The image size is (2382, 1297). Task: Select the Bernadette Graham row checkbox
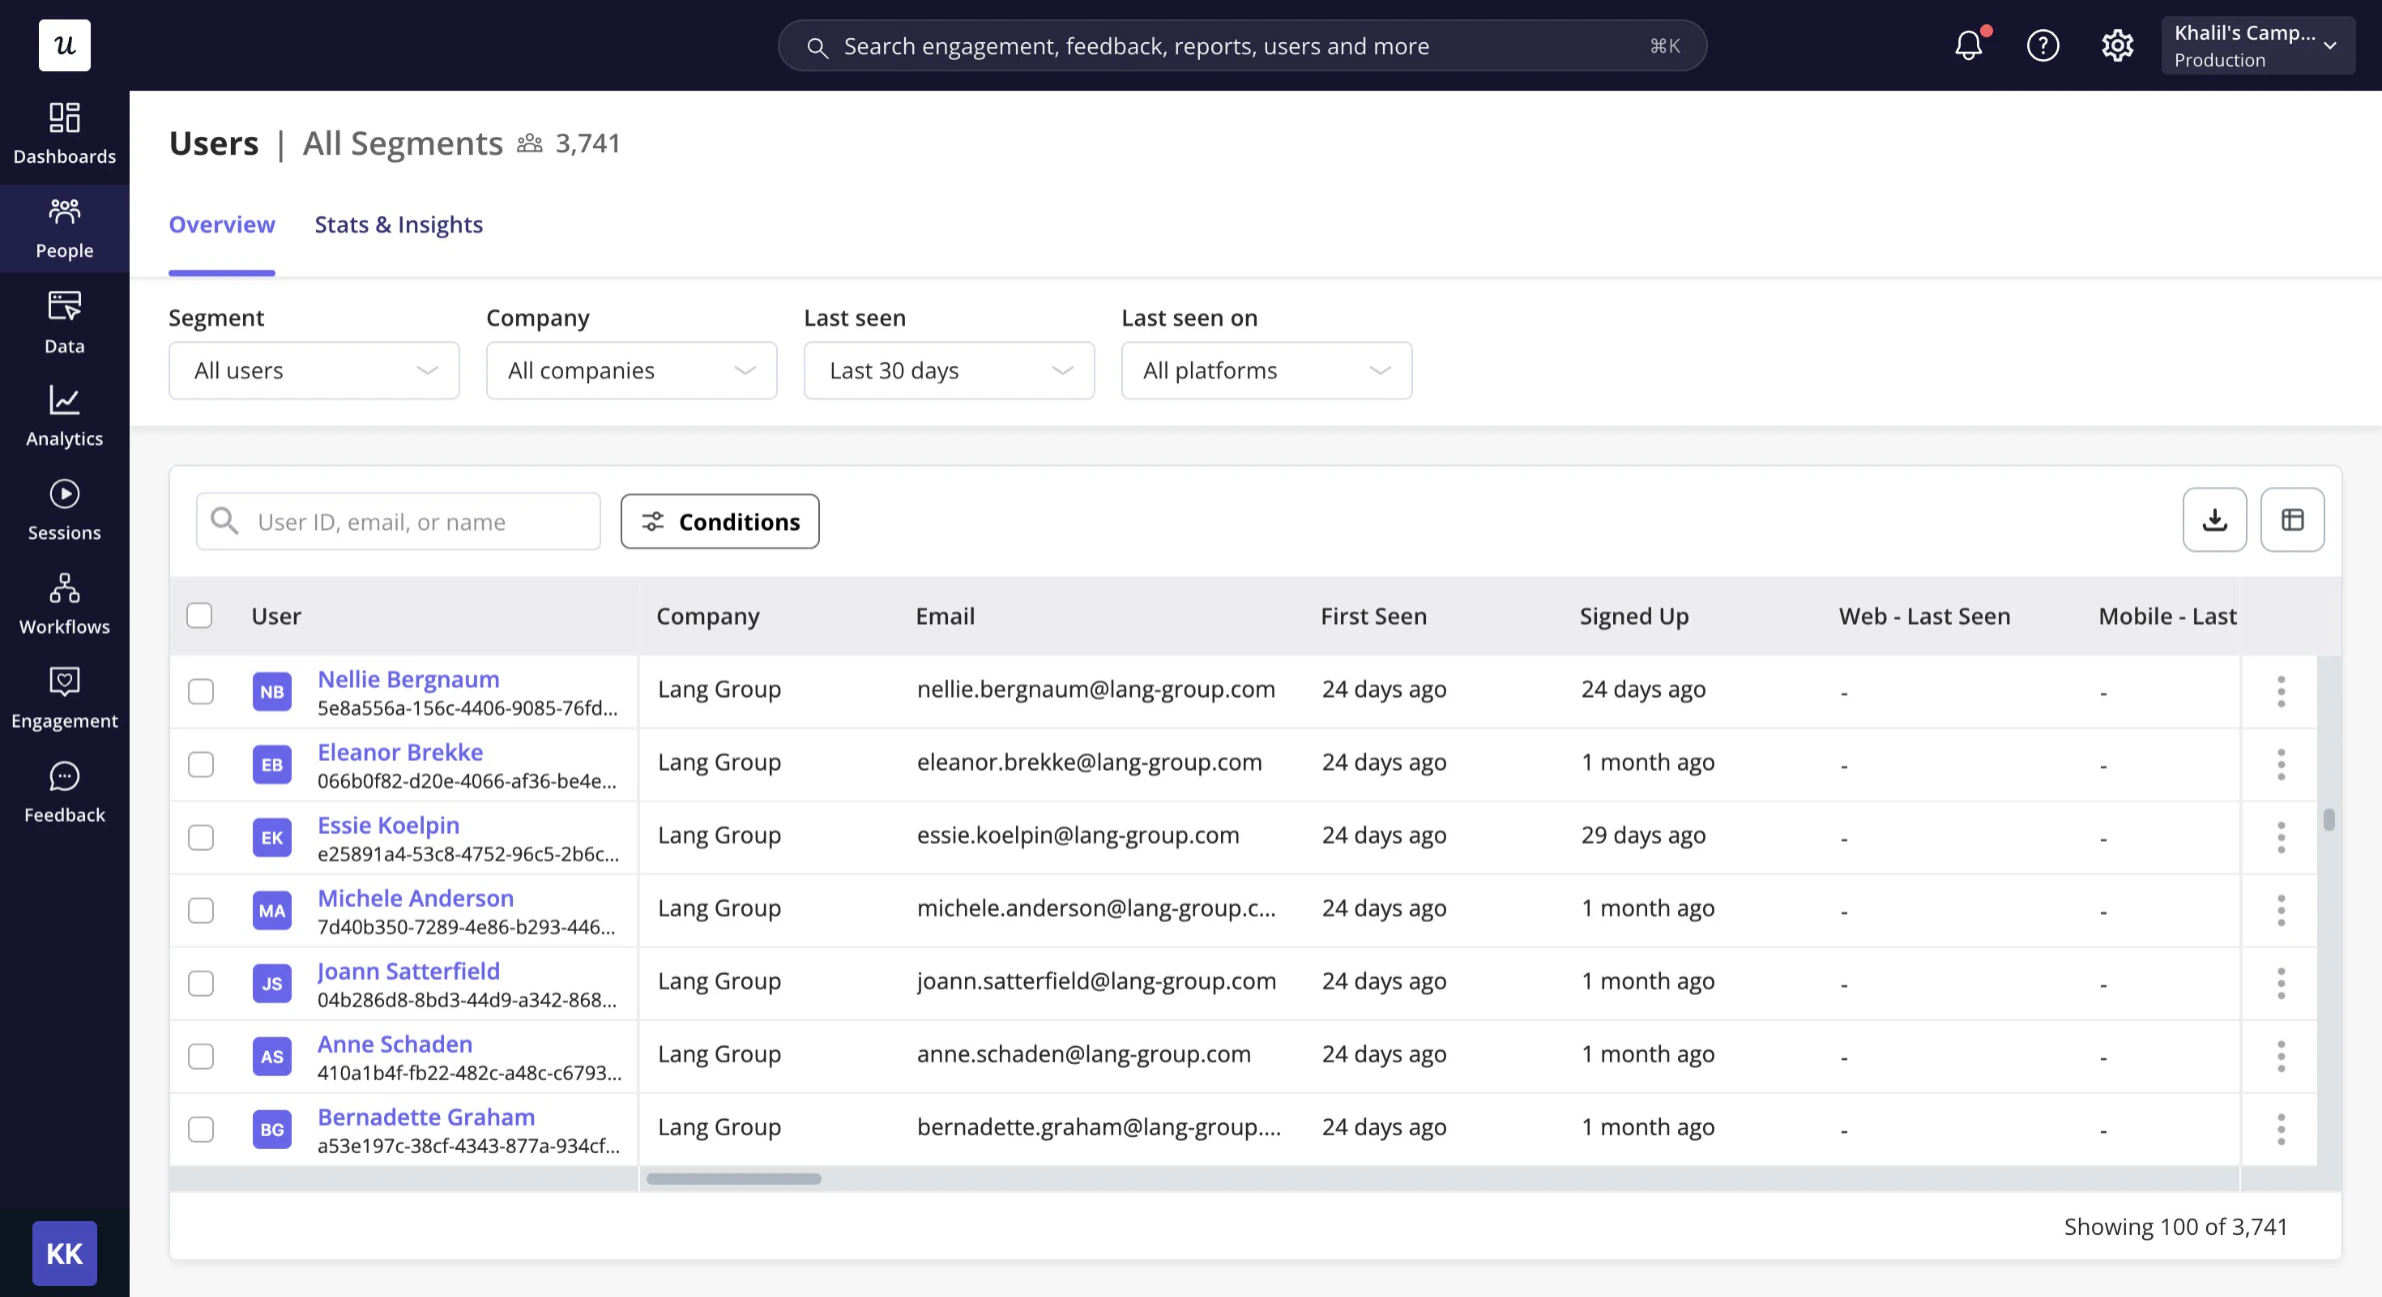[x=201, y=1129]
